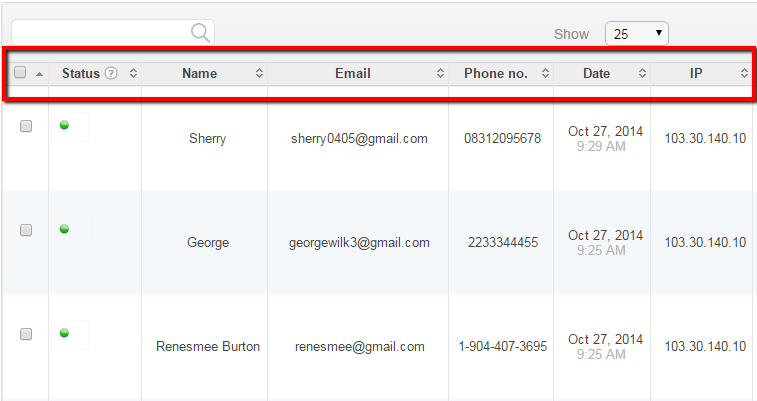
Task: Sort the table by IP column header
Action: 696,74
